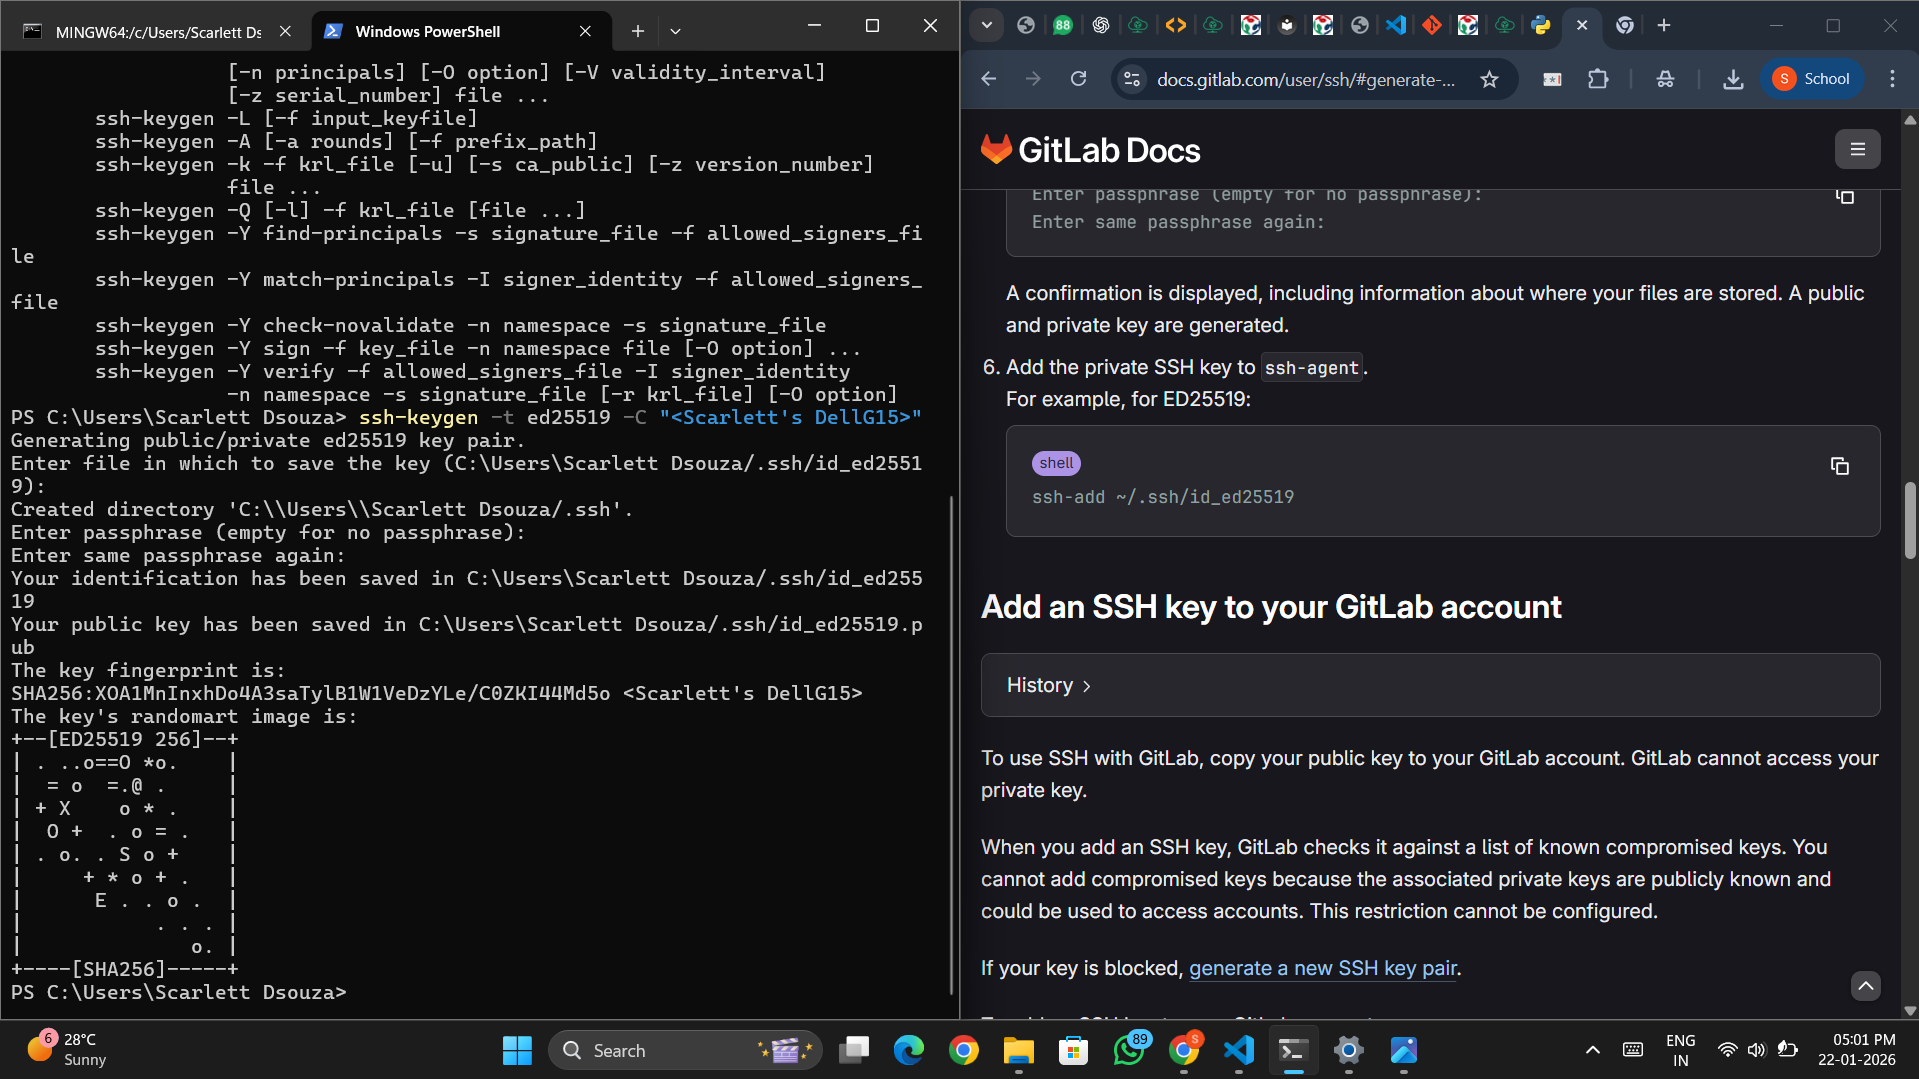Open File Explorer from the taskbar
Viewport: 1919px width, 1079px height.
(1019, 1050)
